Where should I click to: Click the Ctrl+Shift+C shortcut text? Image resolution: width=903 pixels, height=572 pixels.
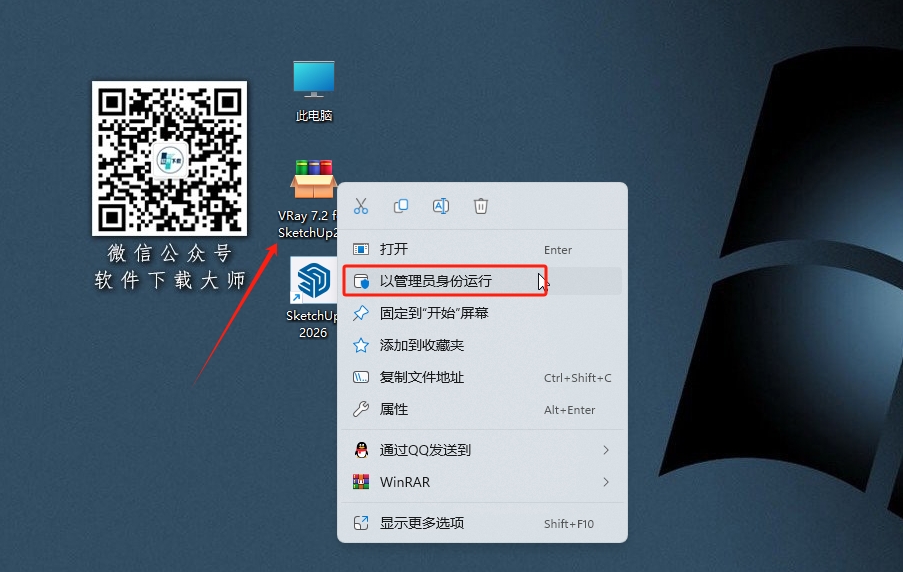[578, 378]
